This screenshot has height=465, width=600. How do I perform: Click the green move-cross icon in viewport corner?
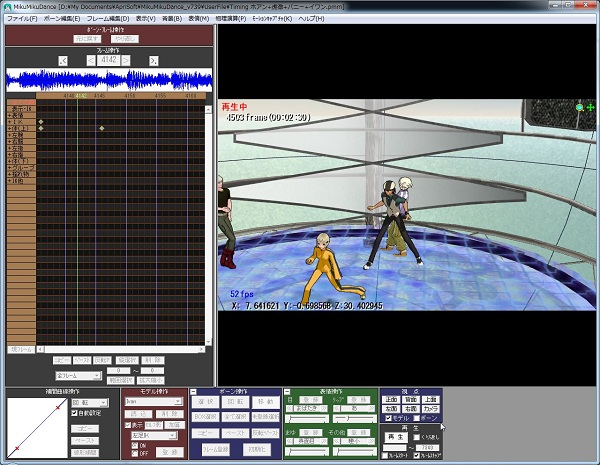tap(590, 108)
